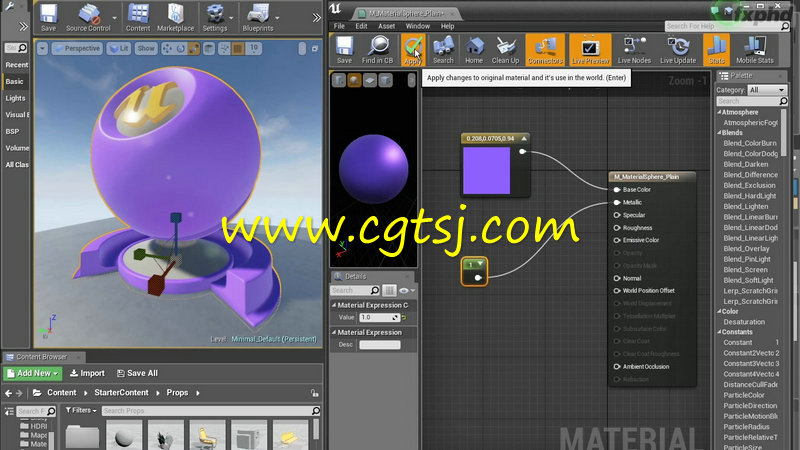
Task: Open the Marketplace
Action: tap(176, 17)
